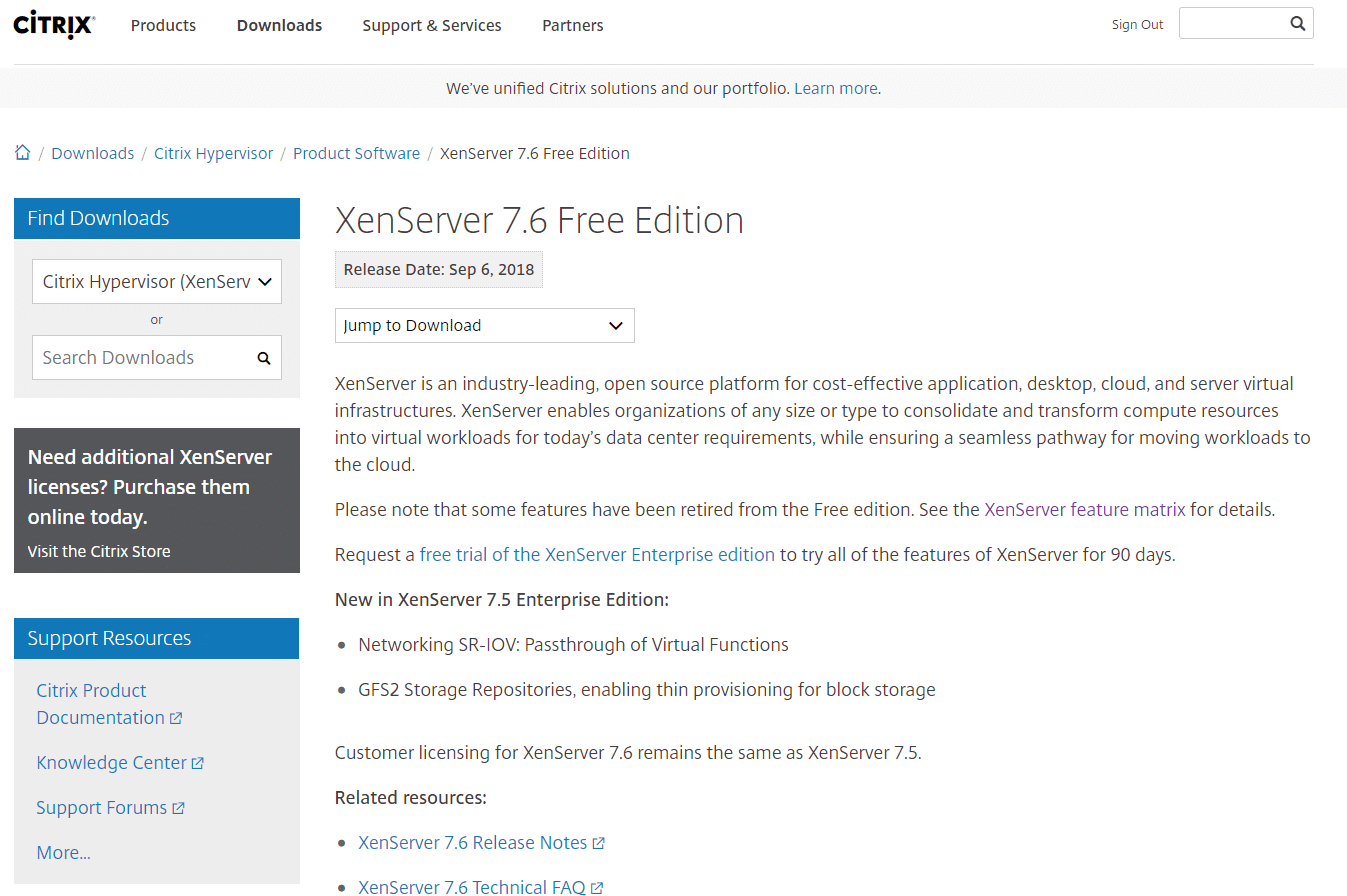The image size is (1347, 896).
Task: Click external-link icon after XenServer 7.6 Release Notes
Action: click(x=598, y=843)
